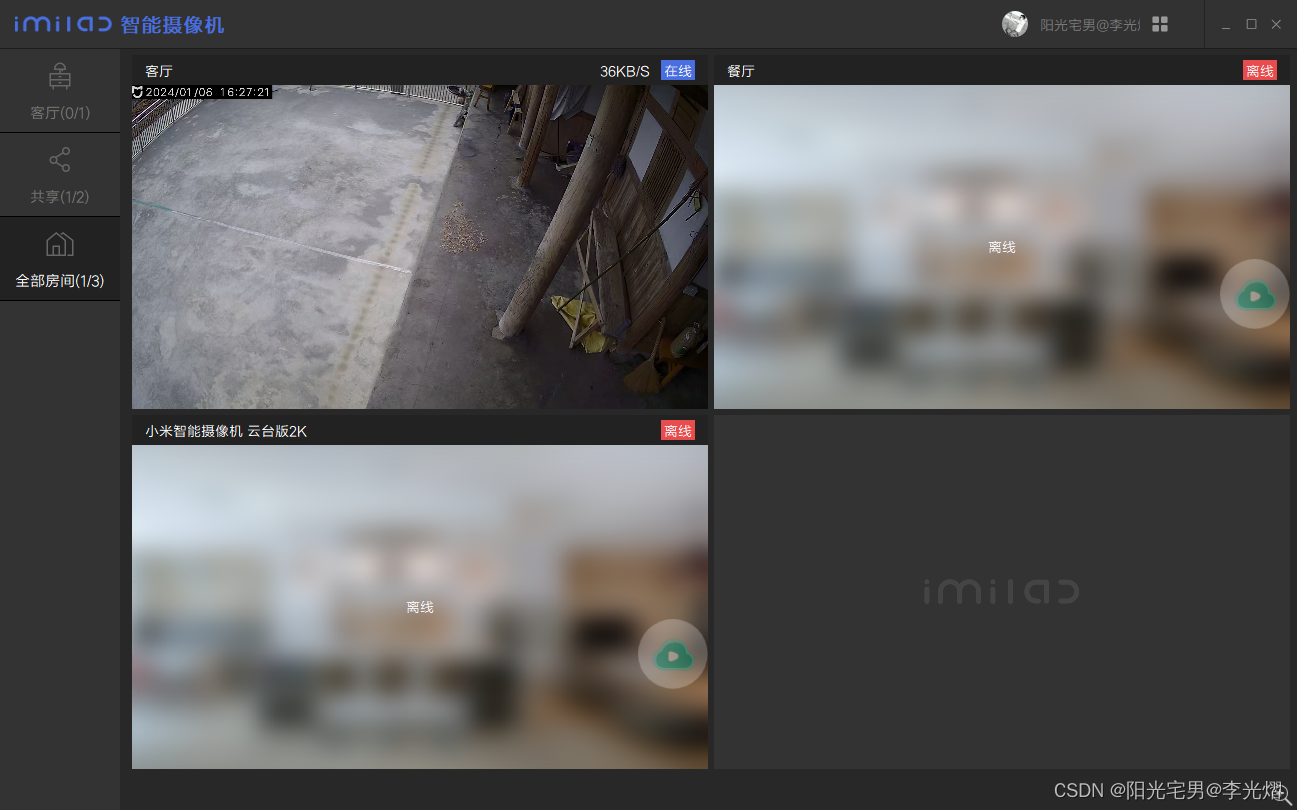The height and width of the screenshot is (810, 1297).
Task: Click the magnifier zoom icon at bottom right
Action: [x=1281, y=792]
